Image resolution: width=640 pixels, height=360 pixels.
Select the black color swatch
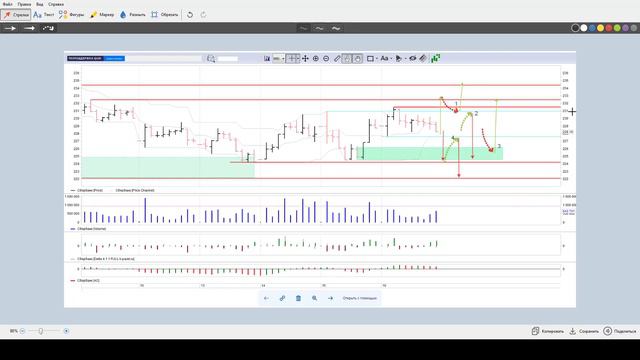click(x=576, y=28)
